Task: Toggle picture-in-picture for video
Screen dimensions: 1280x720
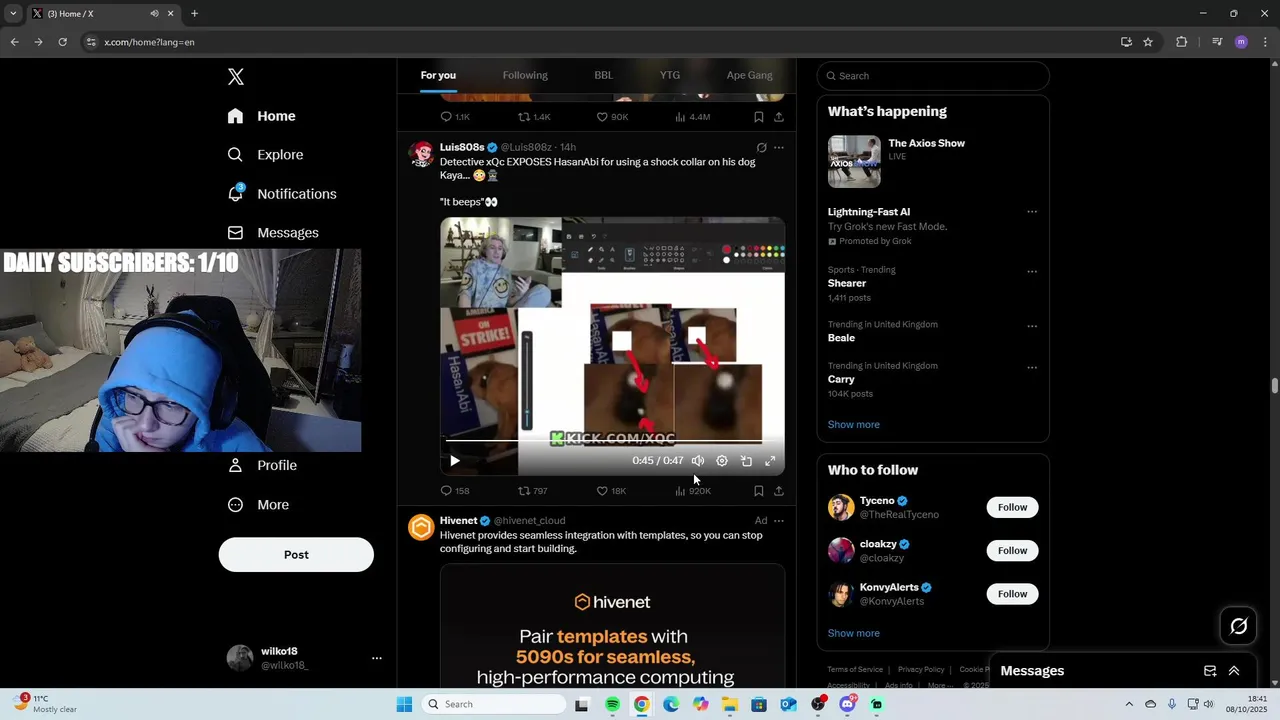Action: point(746,461)
